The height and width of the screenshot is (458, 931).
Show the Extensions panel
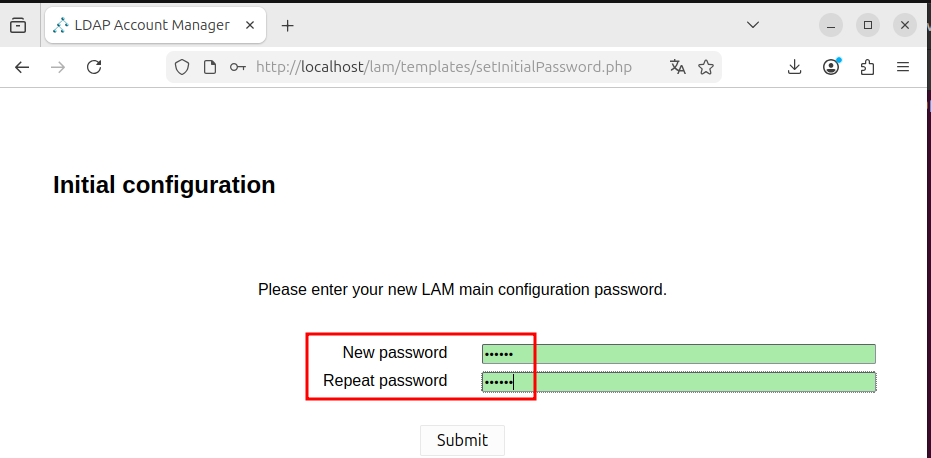click(x=867, y=67)
